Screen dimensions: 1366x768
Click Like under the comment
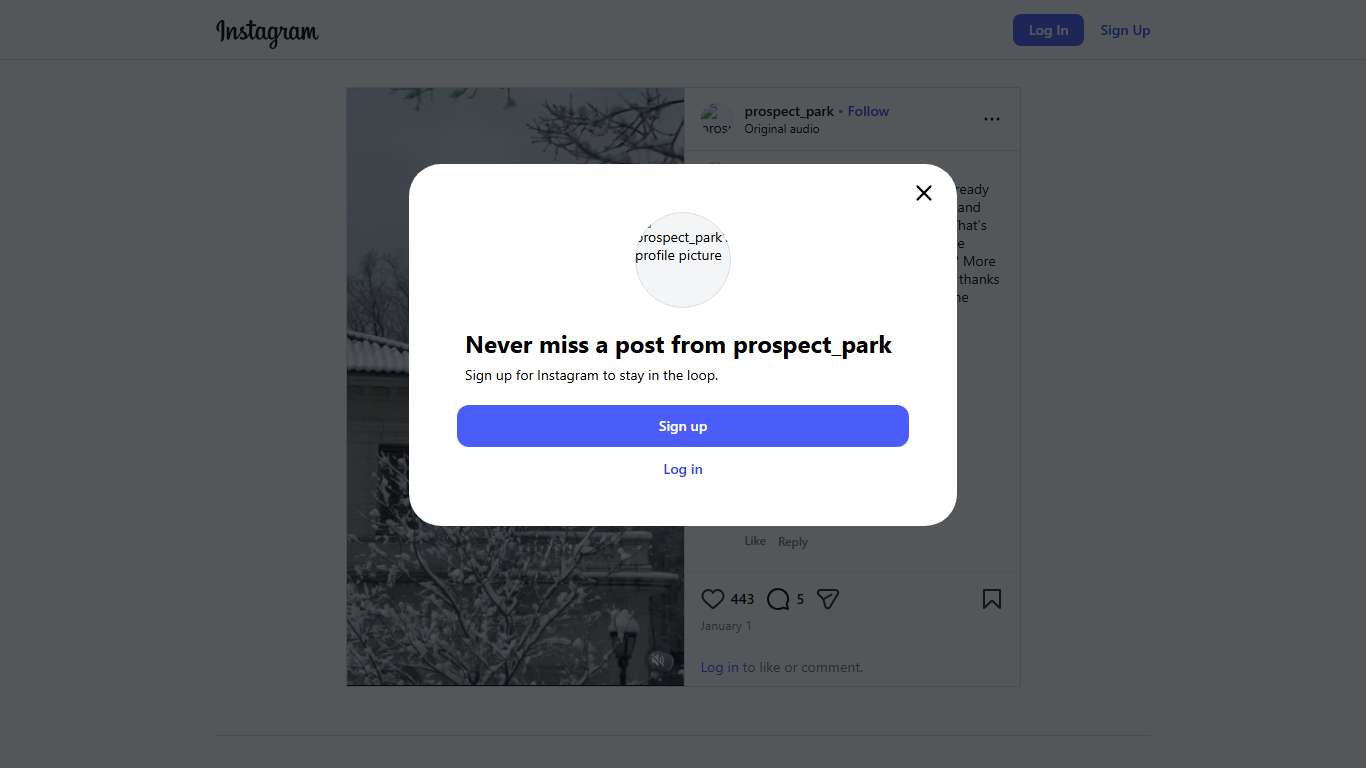(x=755, y=541)
